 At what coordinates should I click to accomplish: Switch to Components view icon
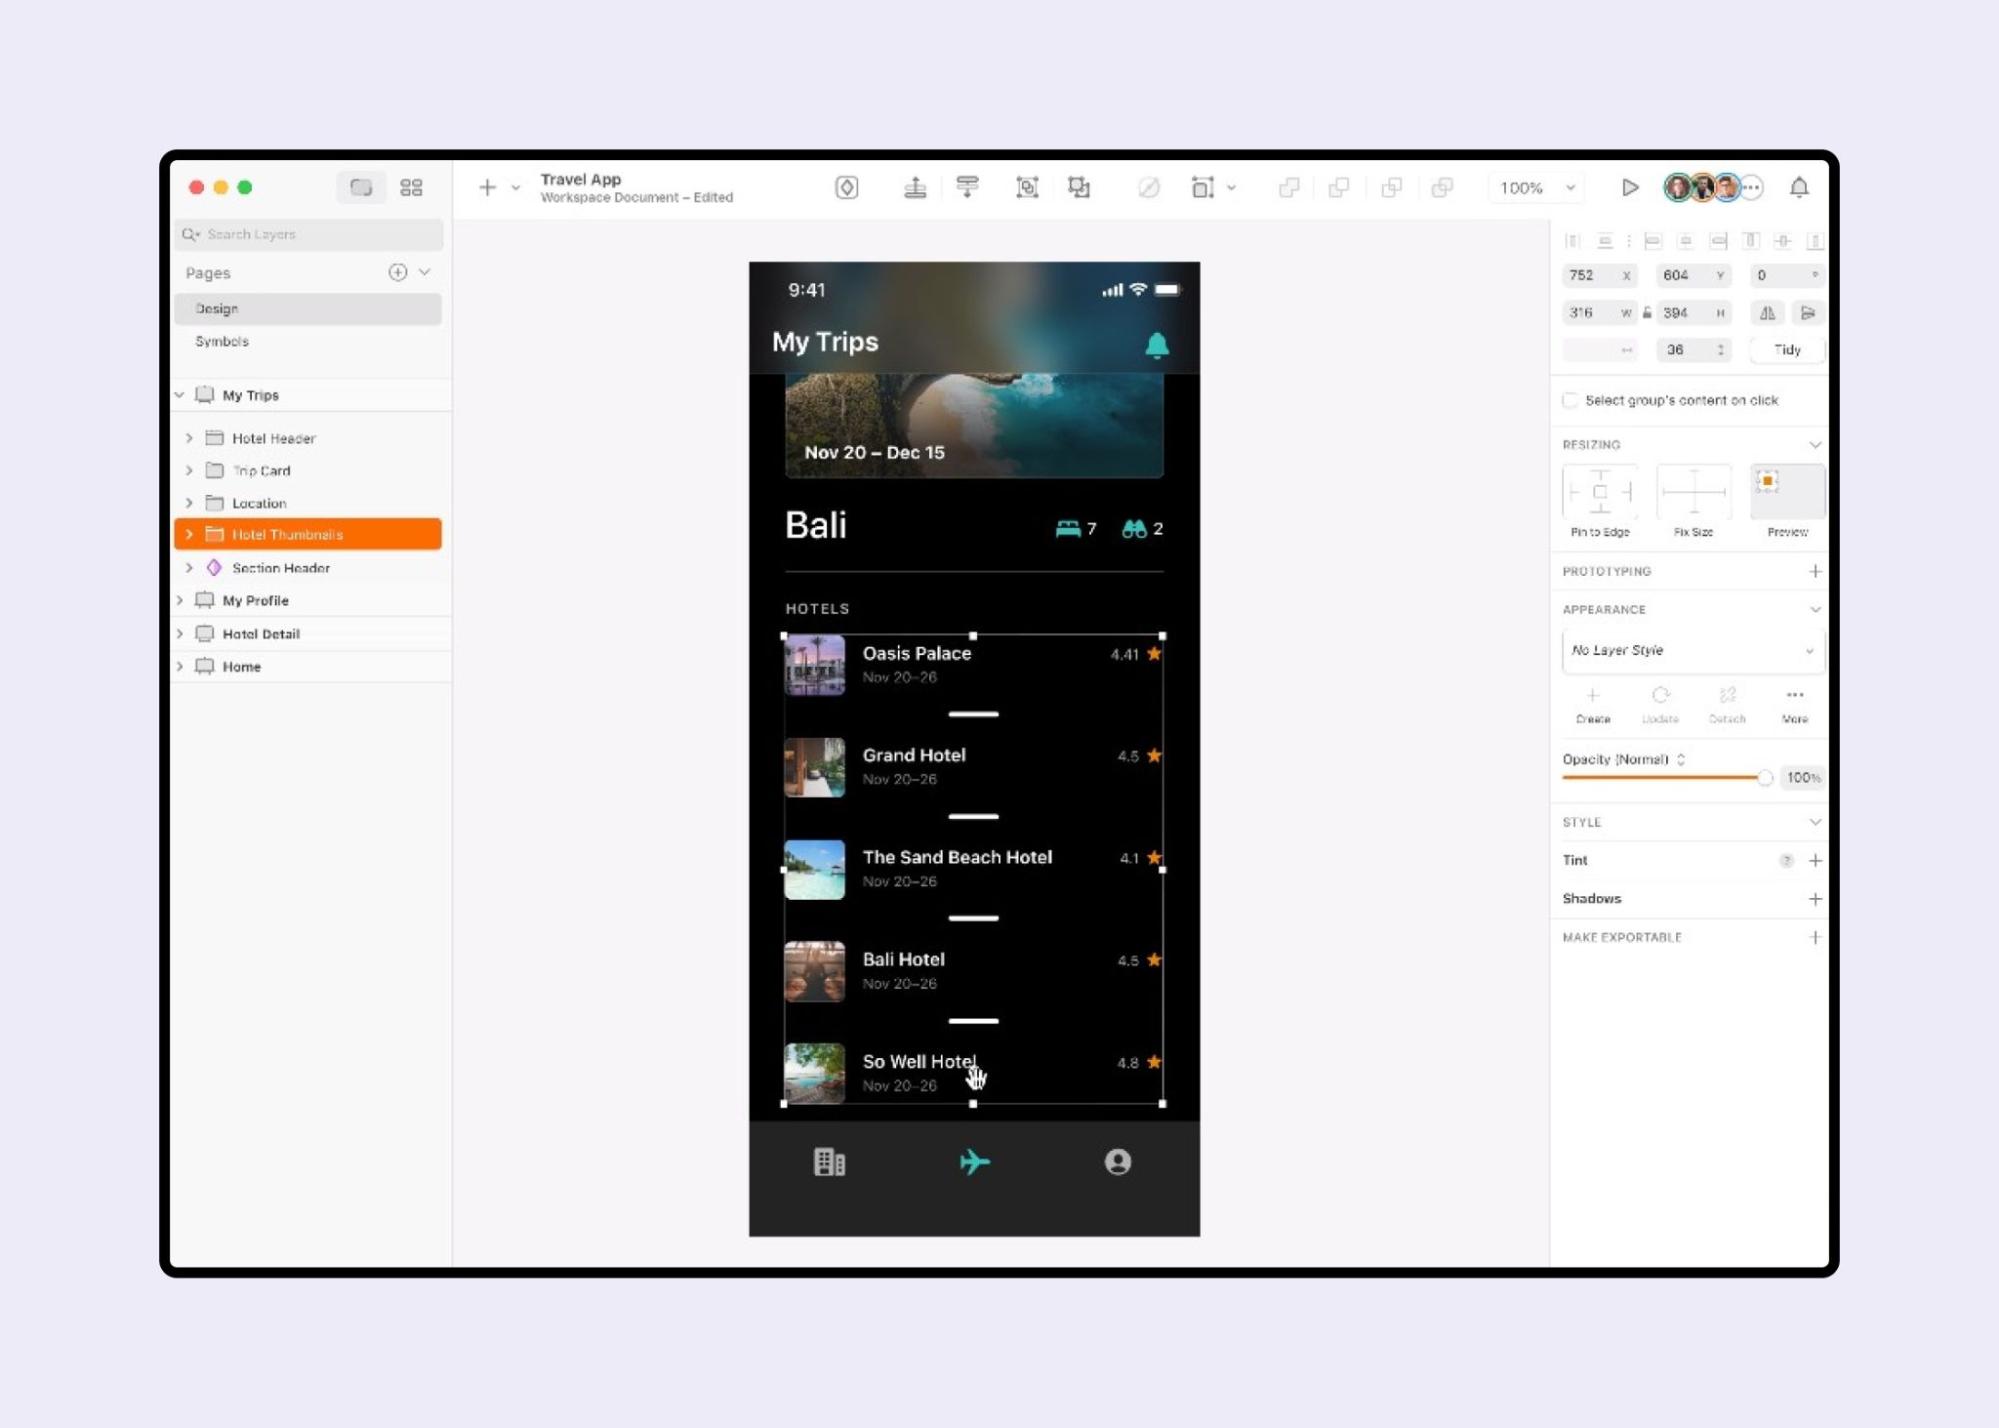411,188
